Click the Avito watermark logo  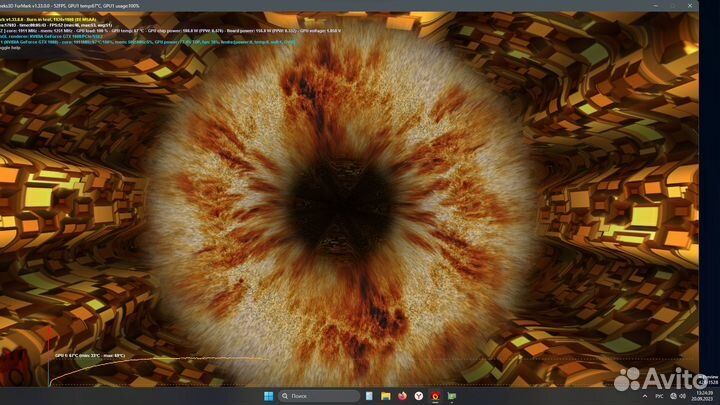[x=660, y=378]
